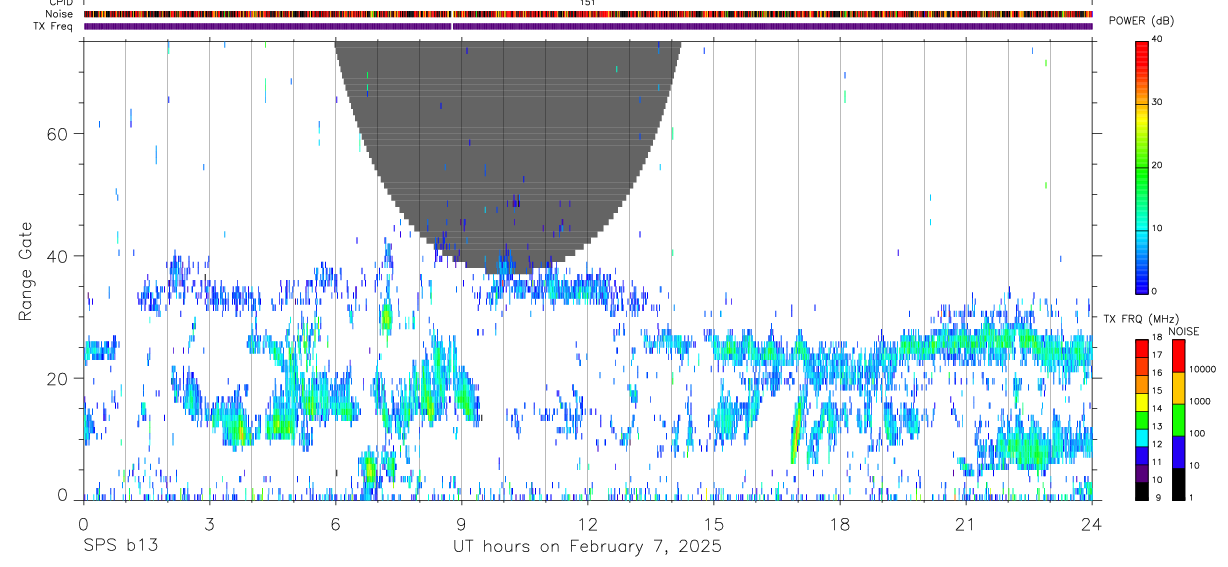Click the x-axis tick label 6
Image resolution: width=1228 pixels, height=567 pixels.
click(335, 524)
